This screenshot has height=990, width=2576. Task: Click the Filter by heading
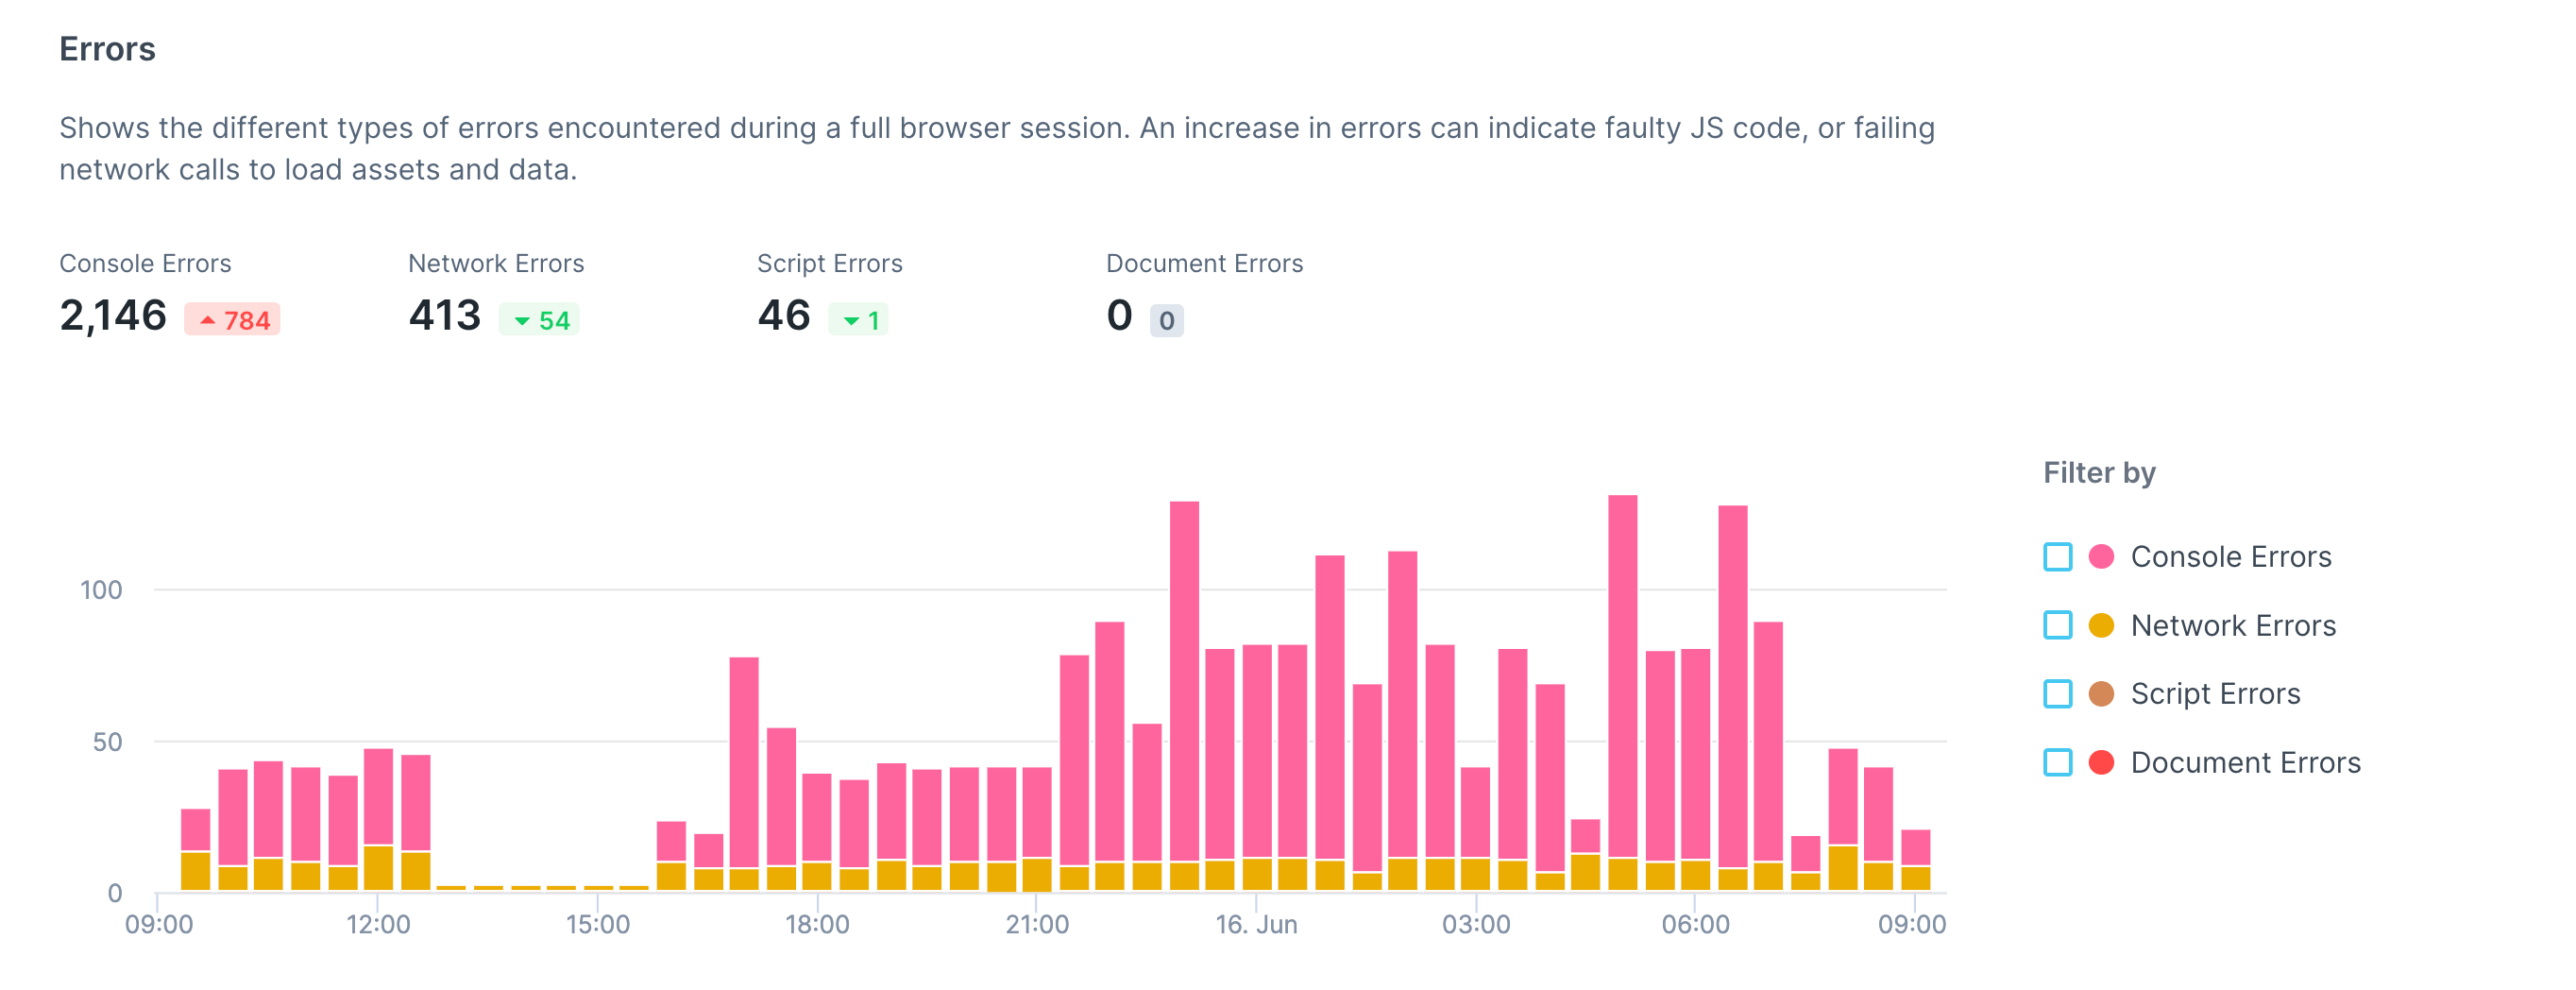[2097, 472]
